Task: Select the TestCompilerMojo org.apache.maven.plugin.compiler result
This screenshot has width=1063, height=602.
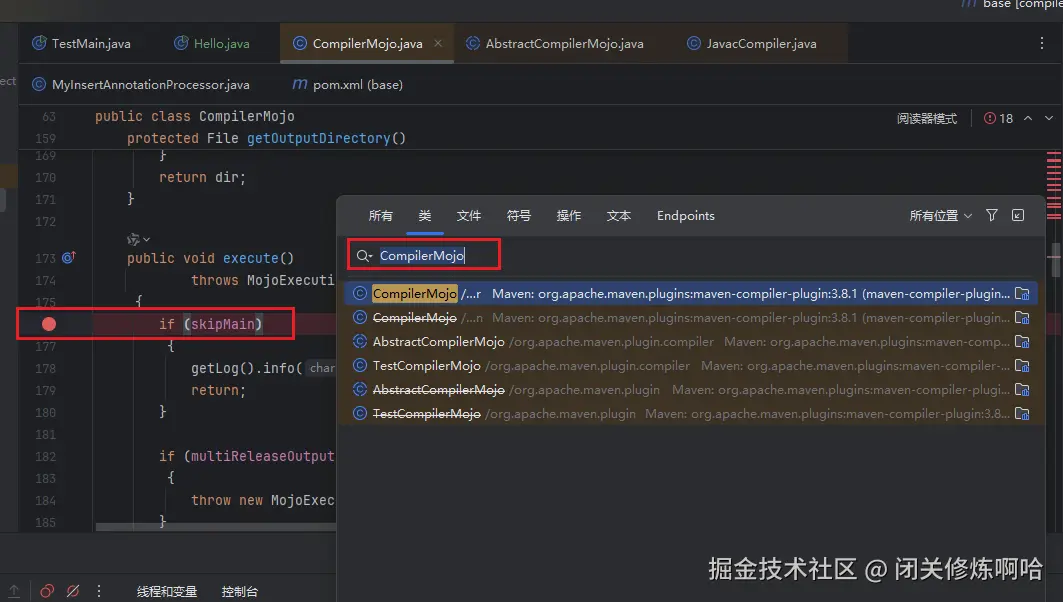Action: [691, 365]
